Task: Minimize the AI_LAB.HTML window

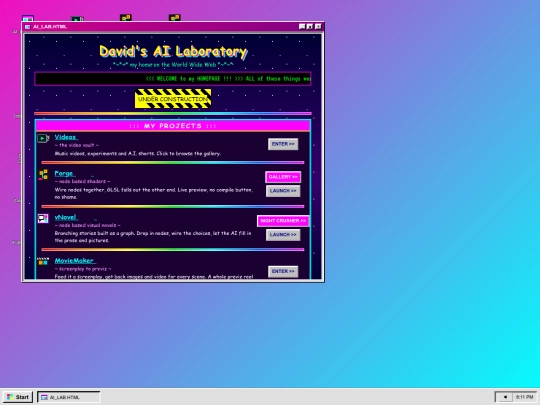Action: tap(302, 27)
